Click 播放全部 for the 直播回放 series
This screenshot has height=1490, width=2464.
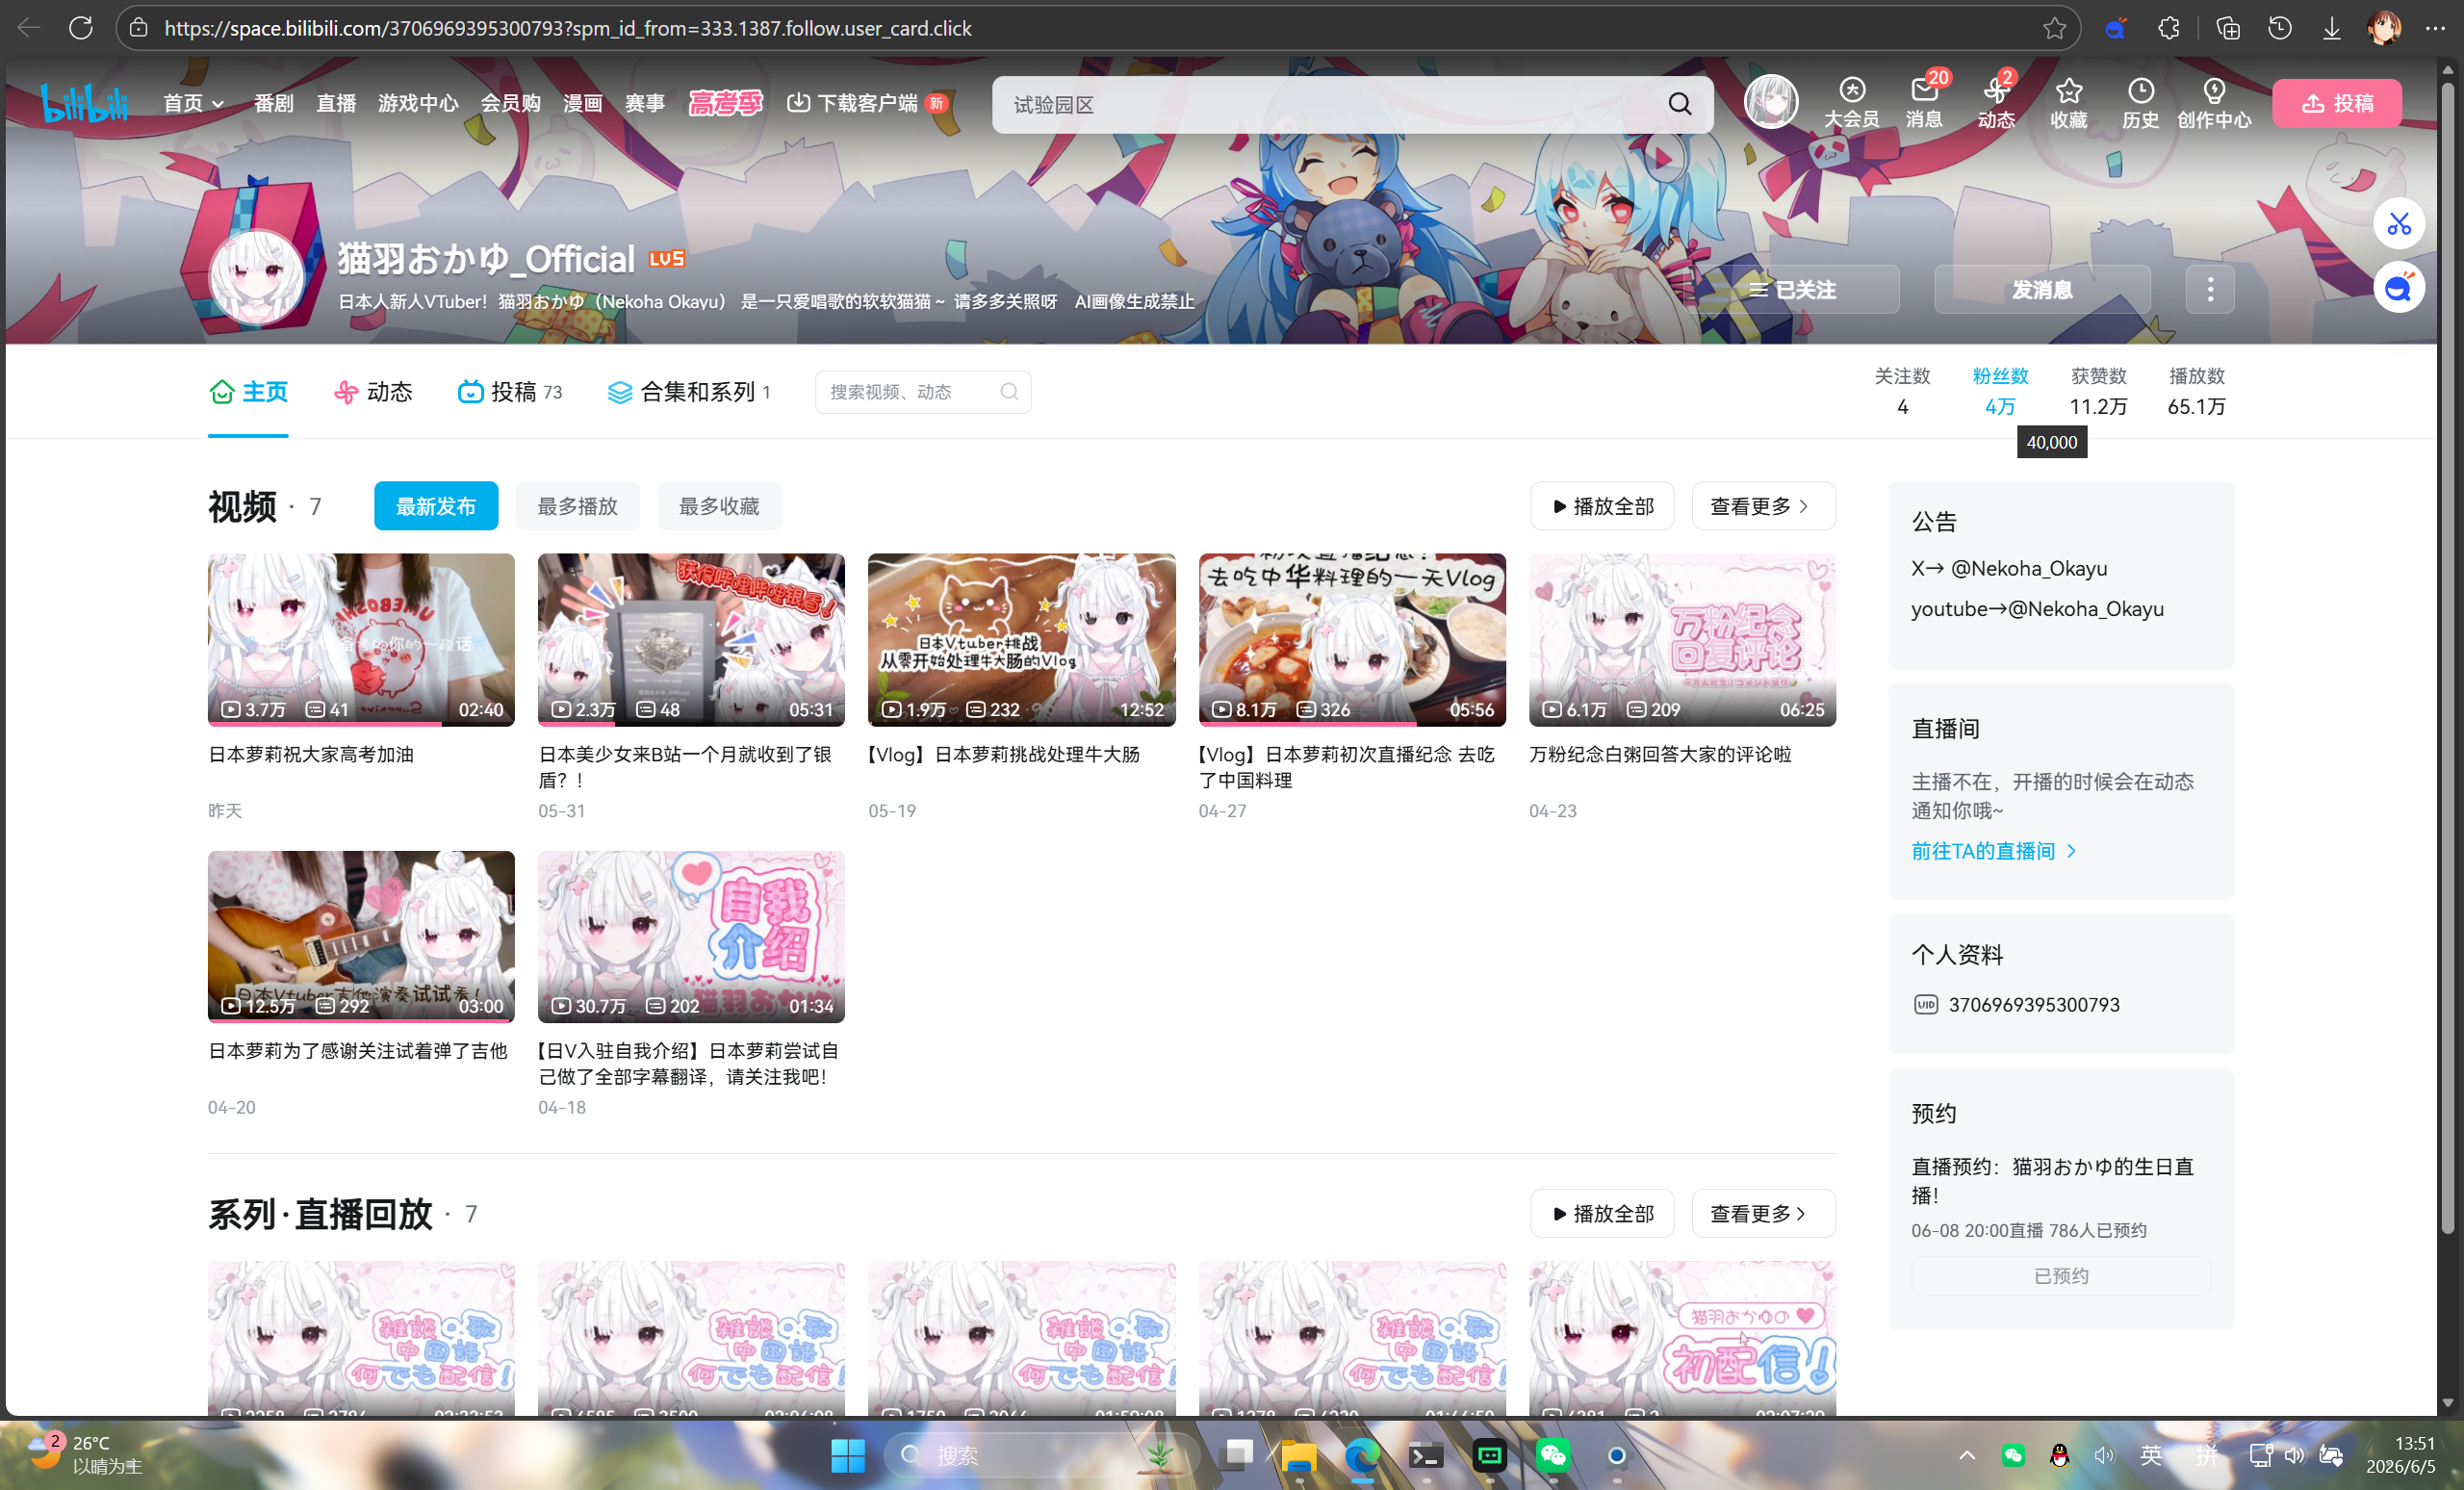(x=1602, y=1213)
